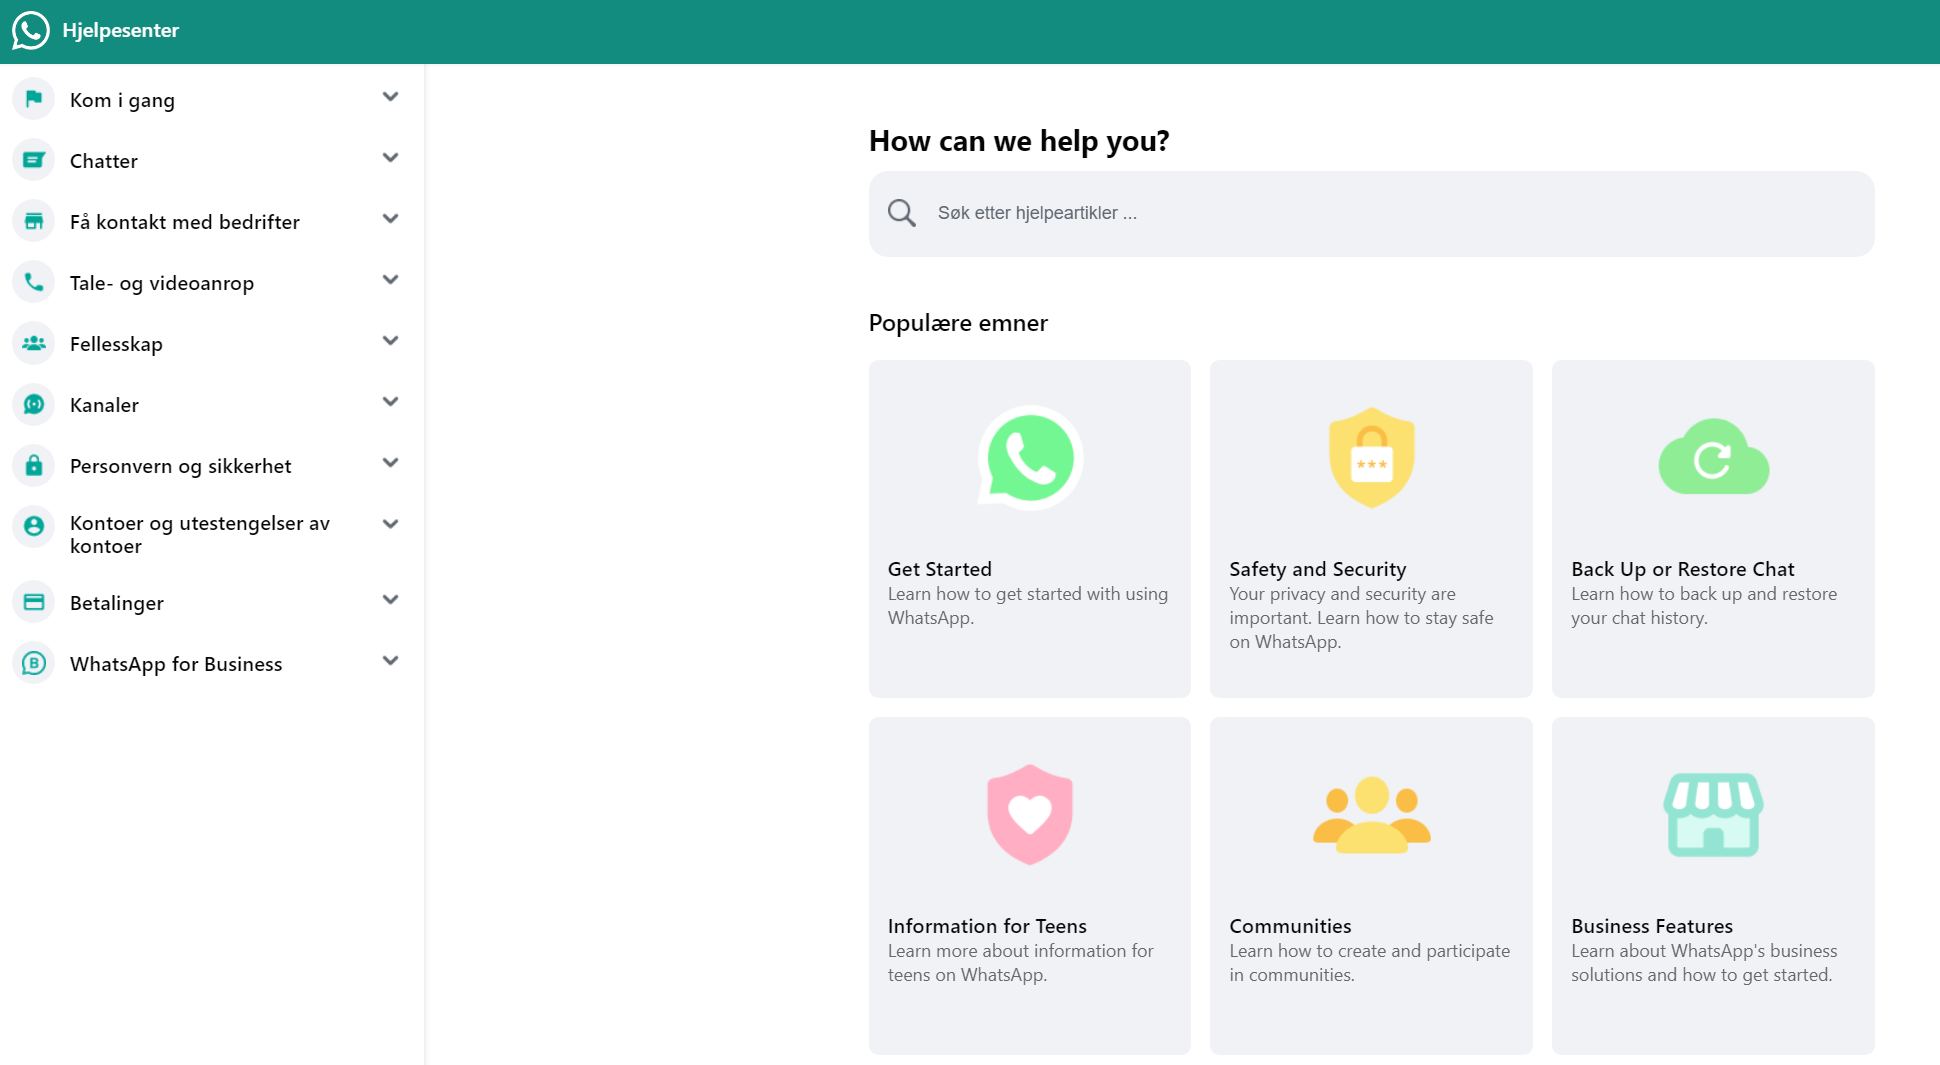This screenshot has height=1065, width=1940.
Task: Click the phone icon for Tale- og videoanrop
Action: (x=34, y=282)
